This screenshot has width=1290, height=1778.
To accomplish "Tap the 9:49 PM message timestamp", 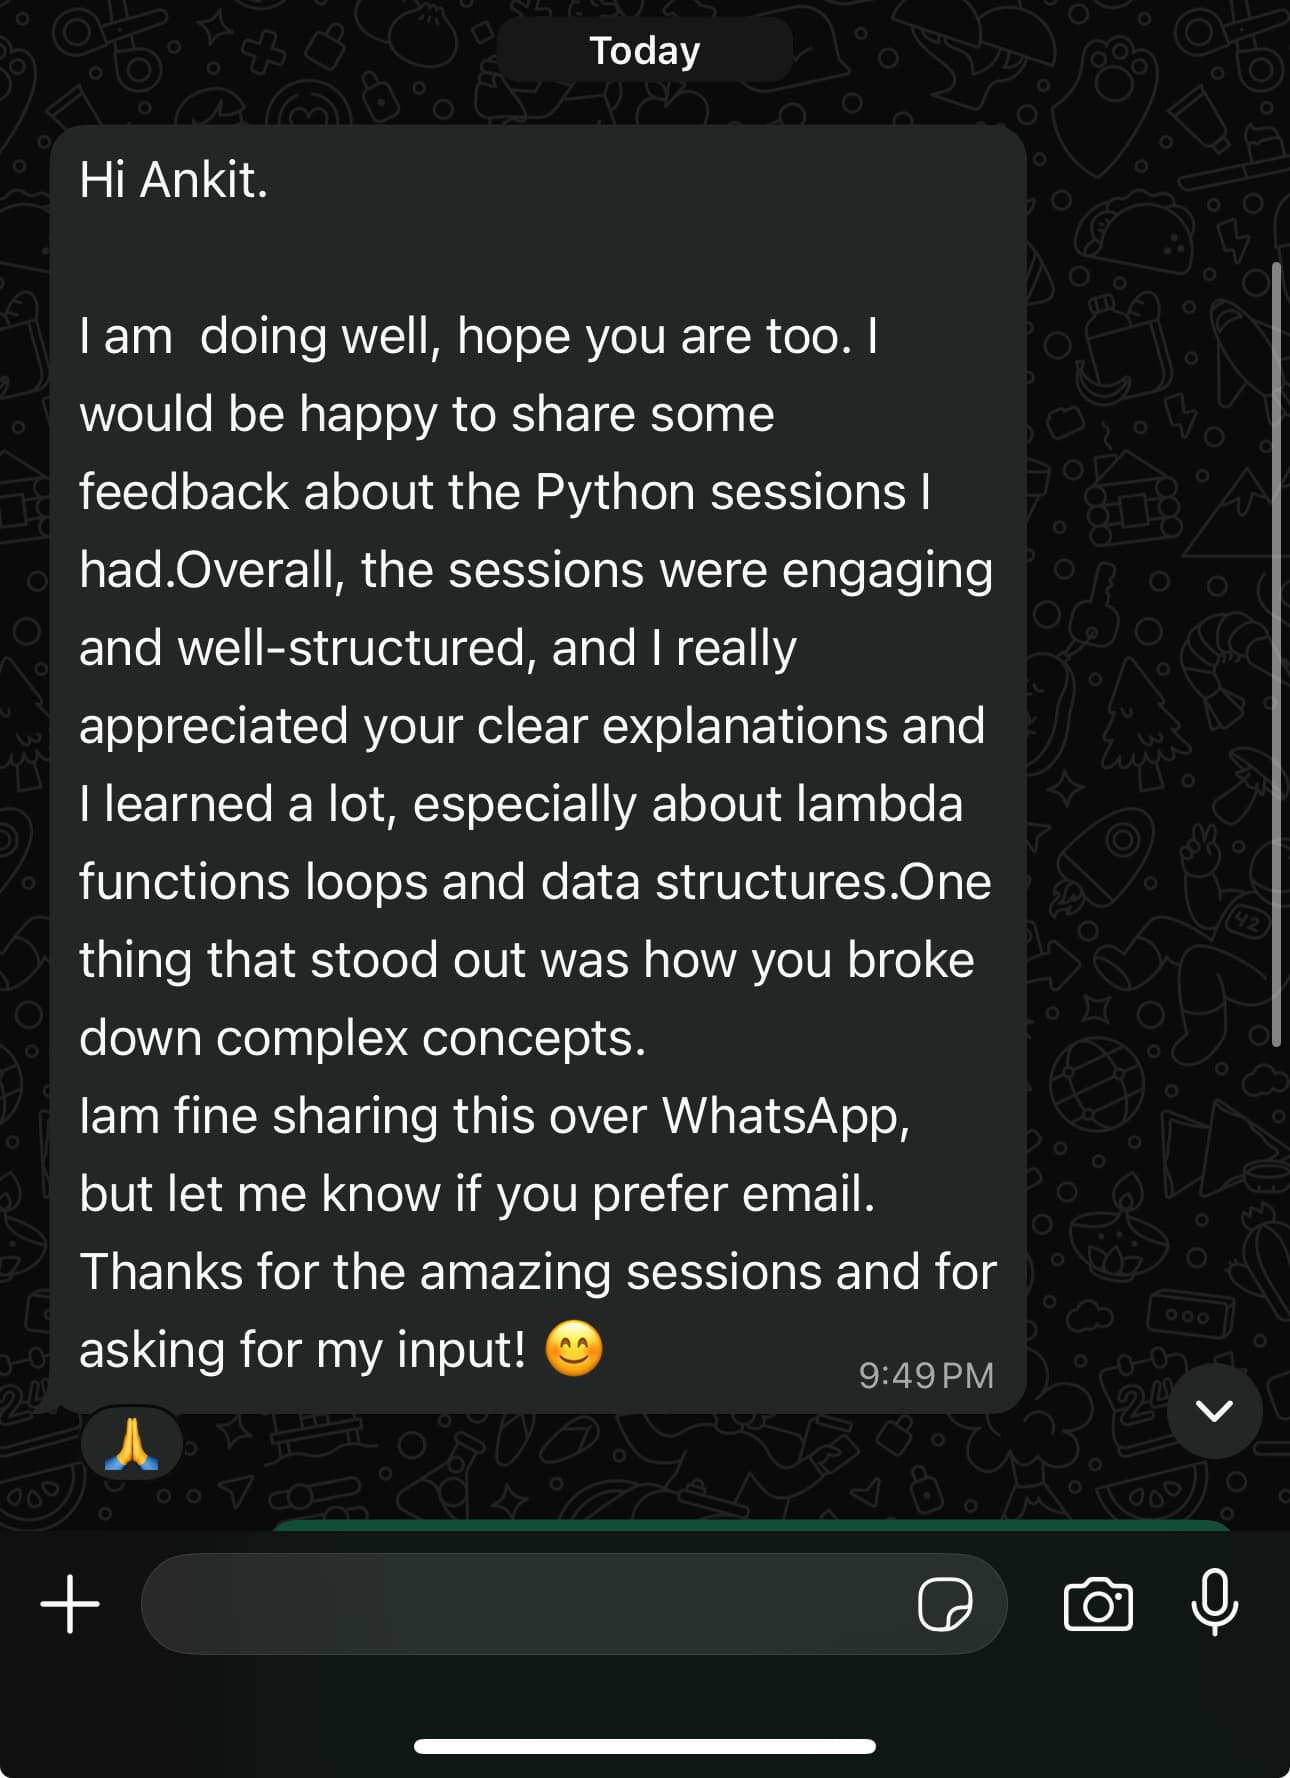I will [926, 1375].
